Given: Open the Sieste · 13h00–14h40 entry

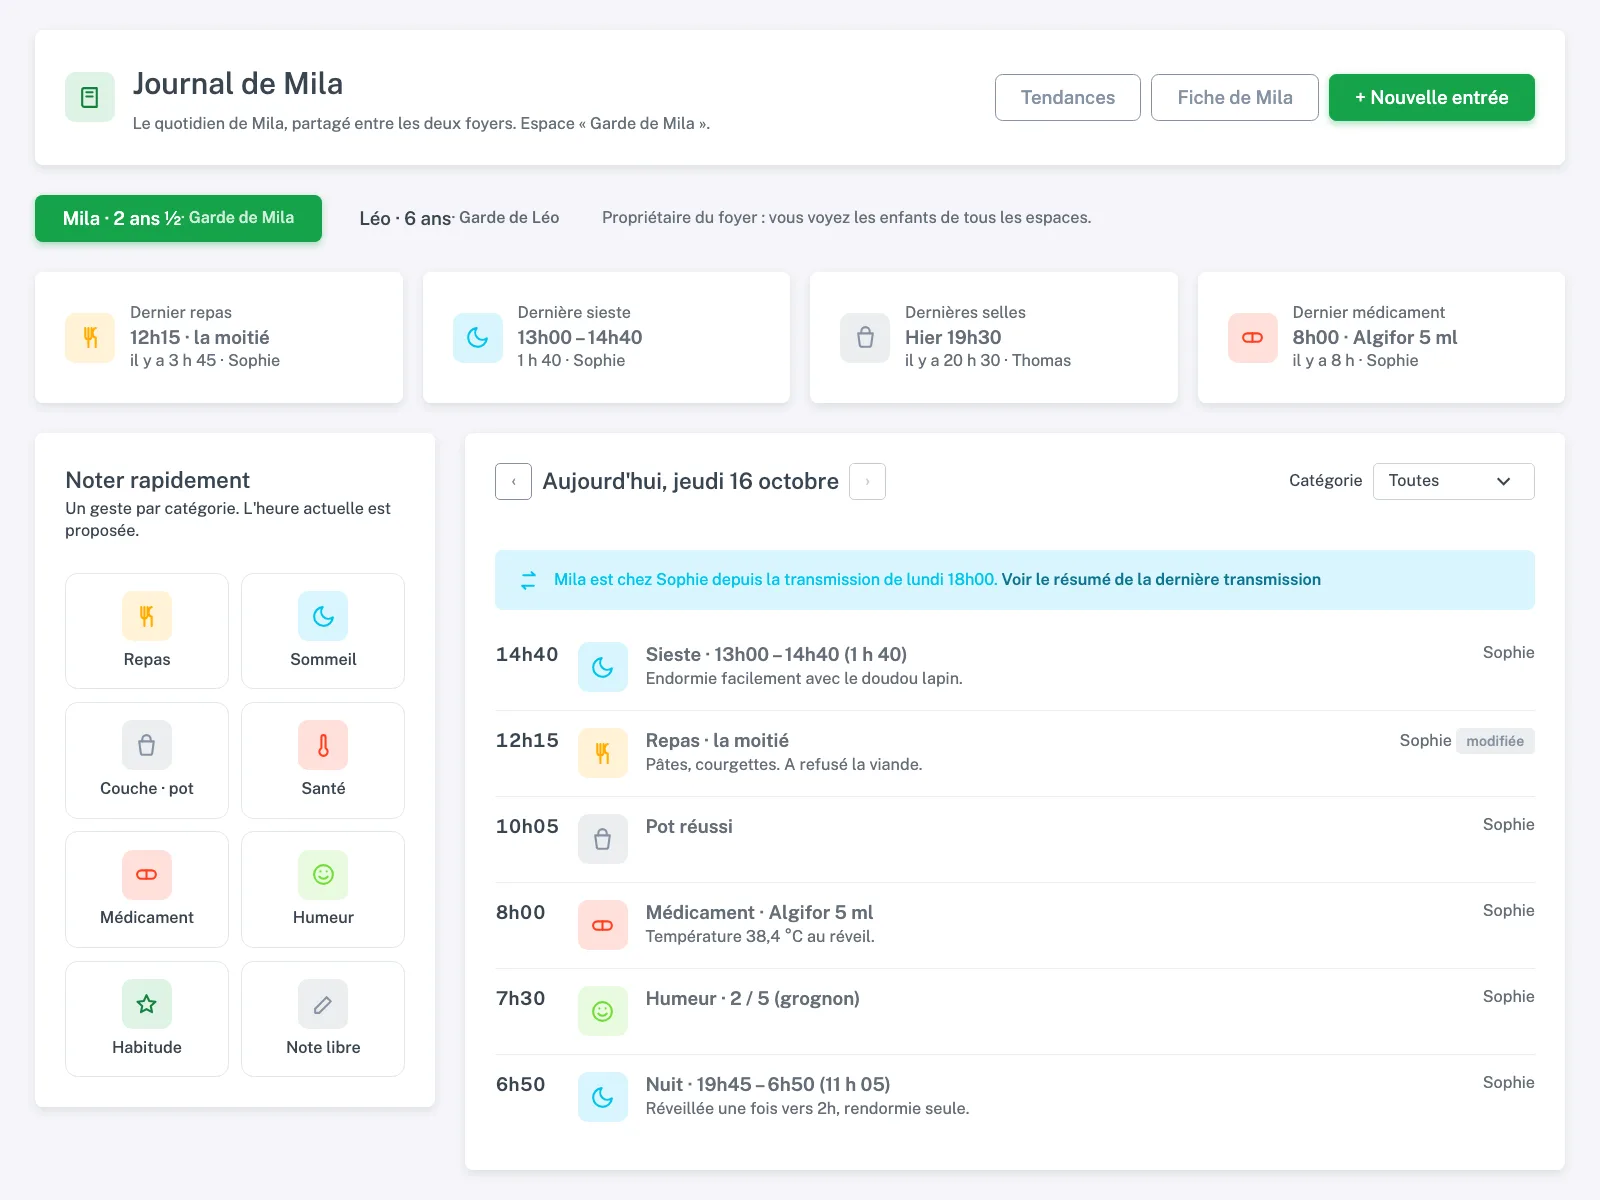Looking at the screenshot, I should pos(1015,667).
